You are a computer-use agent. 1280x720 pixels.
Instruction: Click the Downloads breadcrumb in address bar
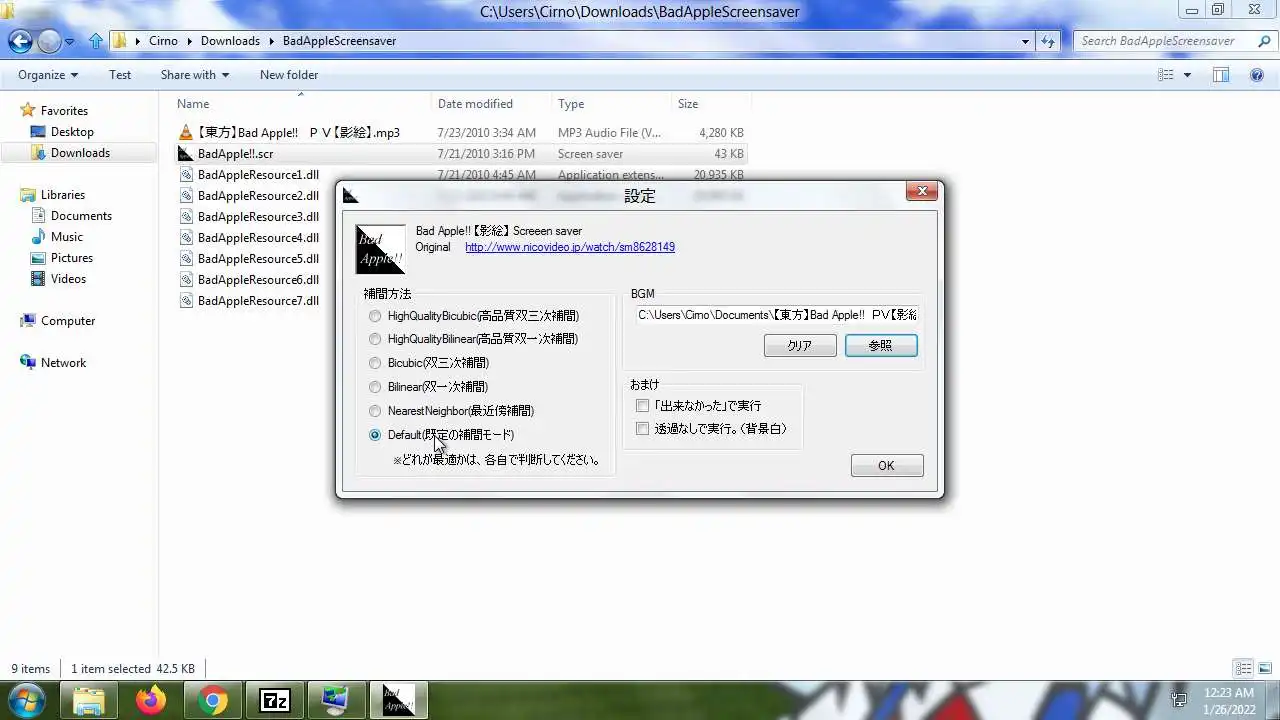pos(230,41)
